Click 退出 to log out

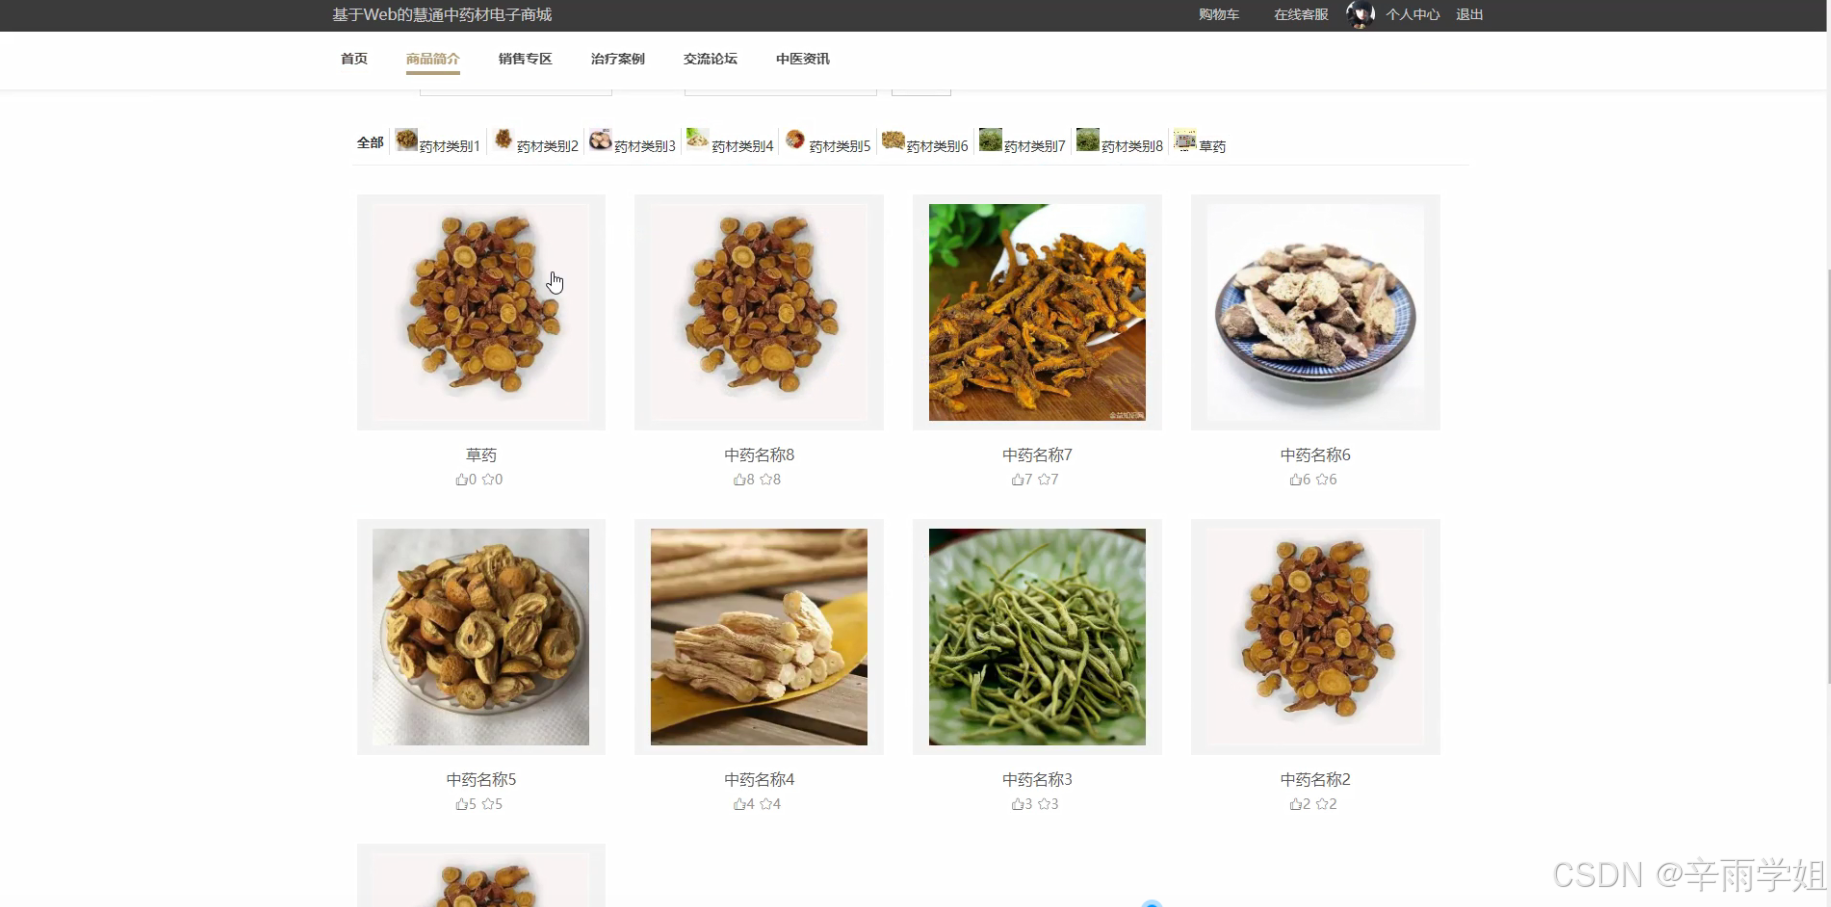click(1469, 14)
